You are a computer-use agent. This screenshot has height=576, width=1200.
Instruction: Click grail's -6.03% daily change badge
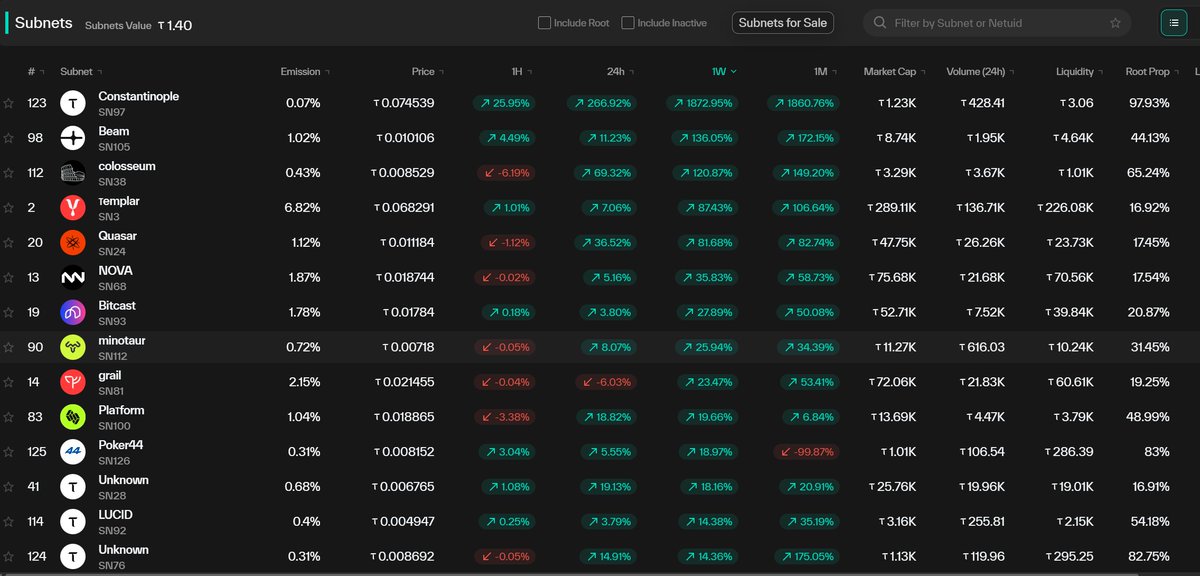(606, 383)
